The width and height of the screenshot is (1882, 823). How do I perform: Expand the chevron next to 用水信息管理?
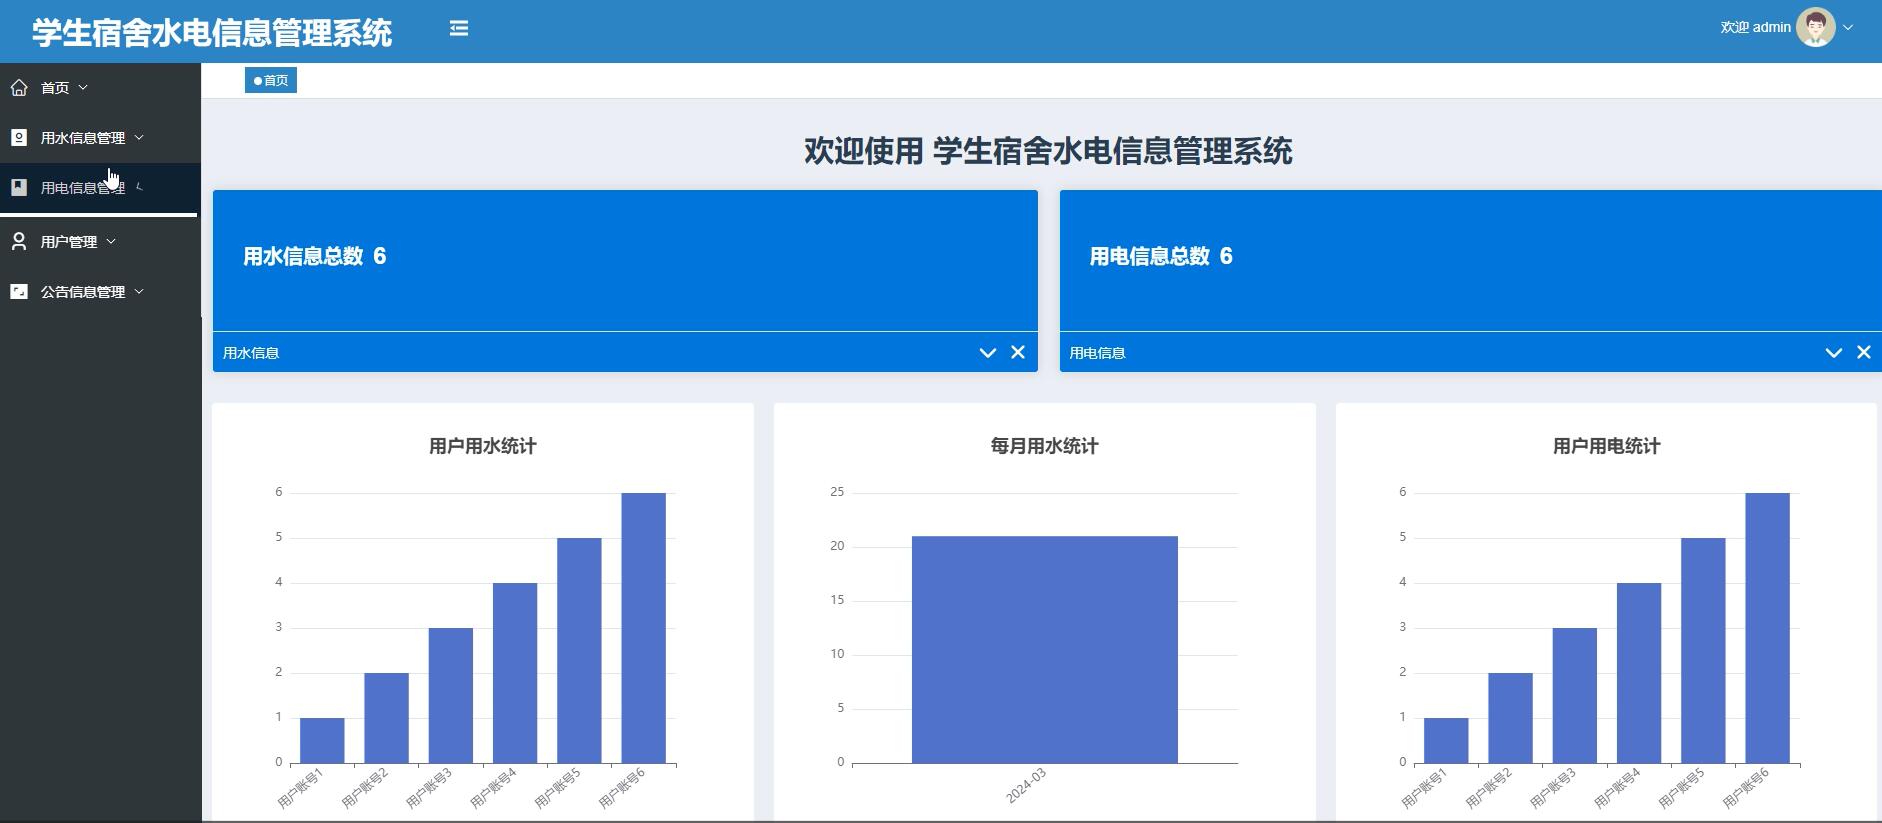[139, 138]
